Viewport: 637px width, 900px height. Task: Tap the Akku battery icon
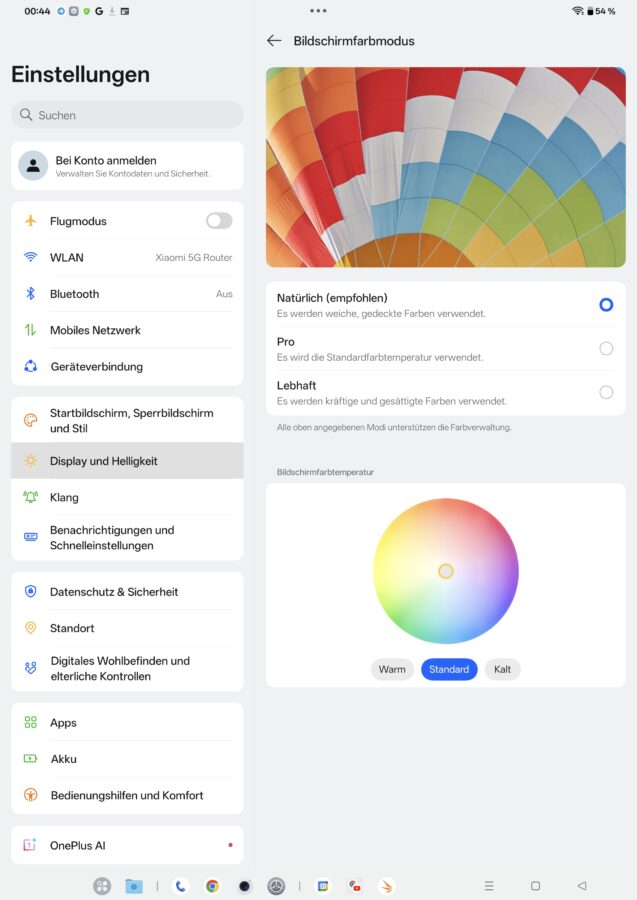click(30, 759)
